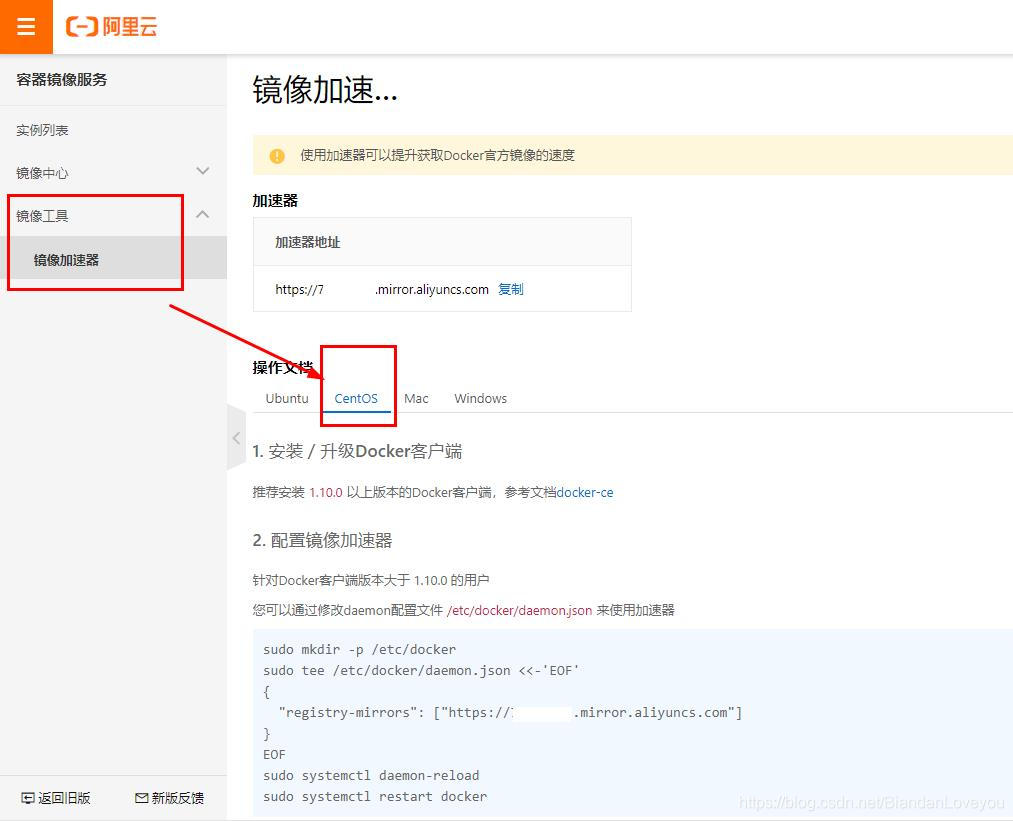The width and height of the screenshot is (1013, 821).
Task: Click the 'sudo mkdir -p /etc/docker' line
Action: click(x=359, y=650)
